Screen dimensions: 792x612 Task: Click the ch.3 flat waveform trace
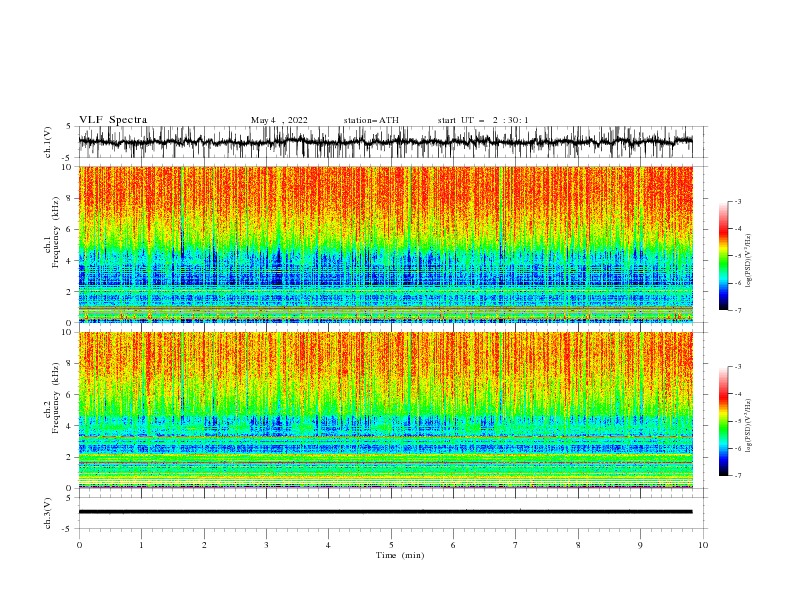tap(385, 512)
